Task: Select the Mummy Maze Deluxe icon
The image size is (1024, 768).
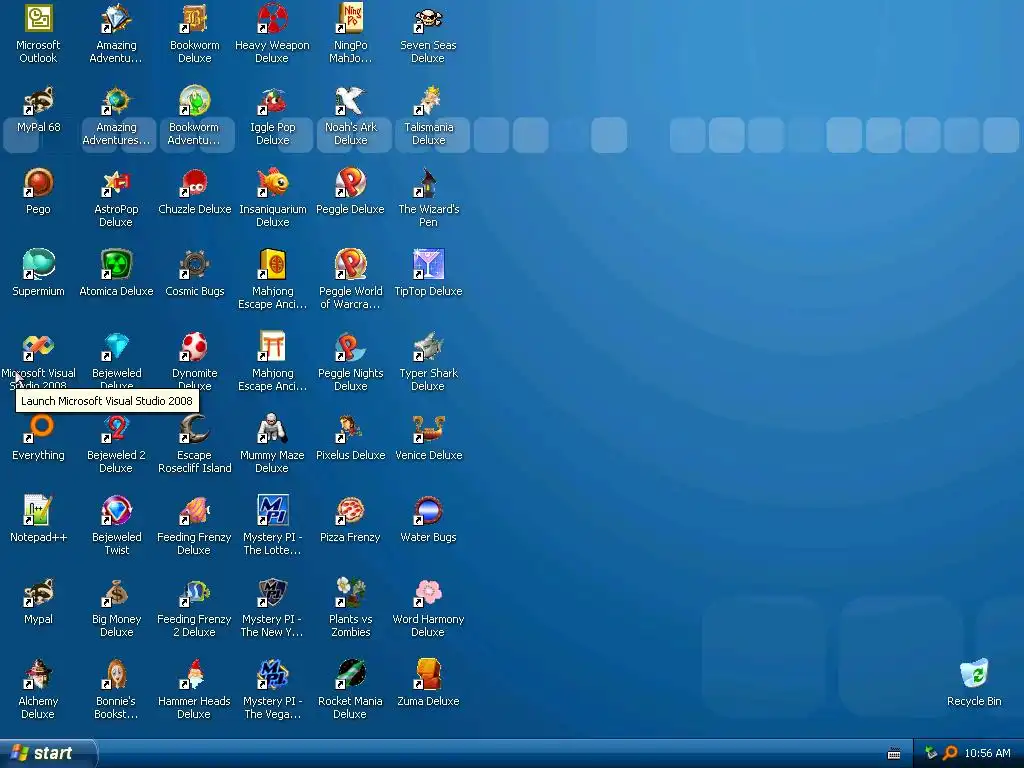Action: coord(272,429)
